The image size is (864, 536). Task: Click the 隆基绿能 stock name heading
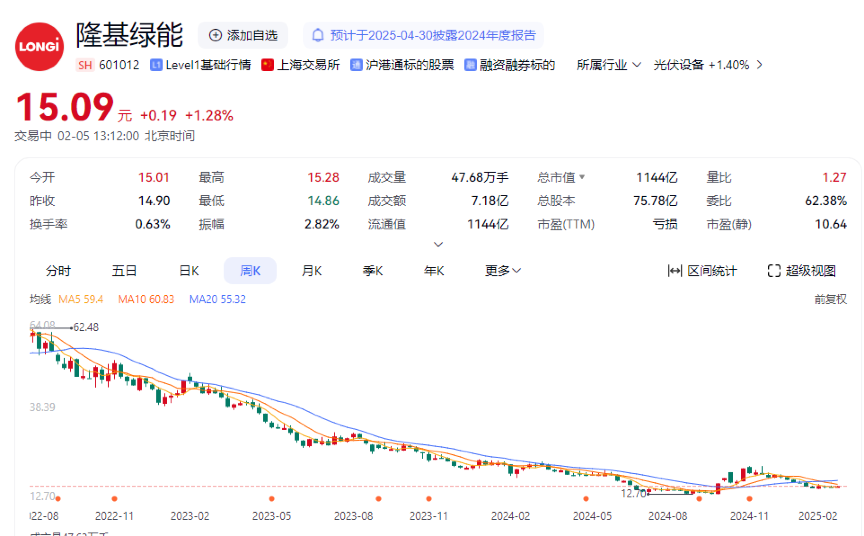[129, 35]
